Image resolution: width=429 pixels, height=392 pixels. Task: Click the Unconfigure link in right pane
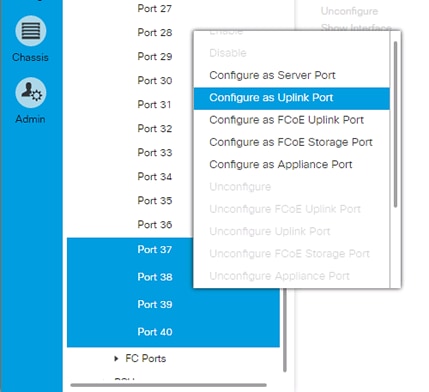click(349, 11)
